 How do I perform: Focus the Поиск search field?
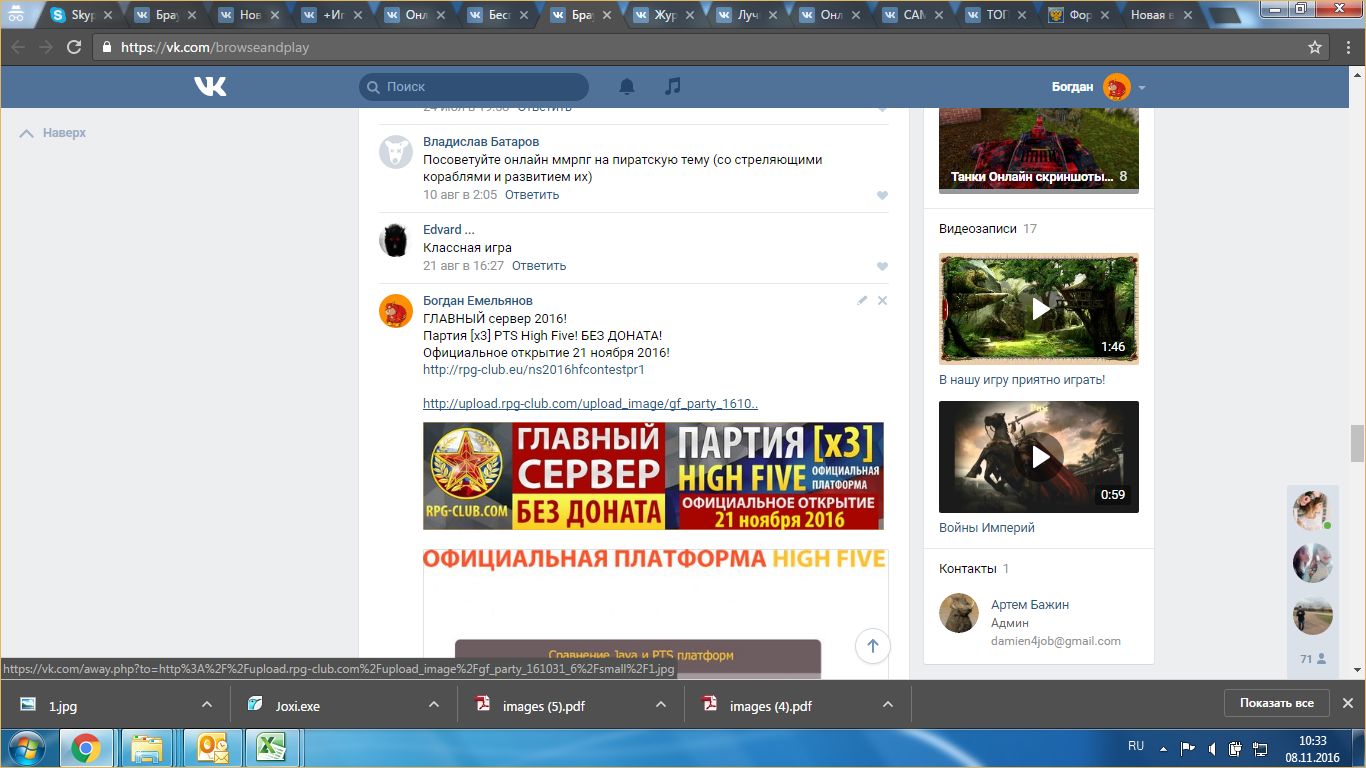474,87
